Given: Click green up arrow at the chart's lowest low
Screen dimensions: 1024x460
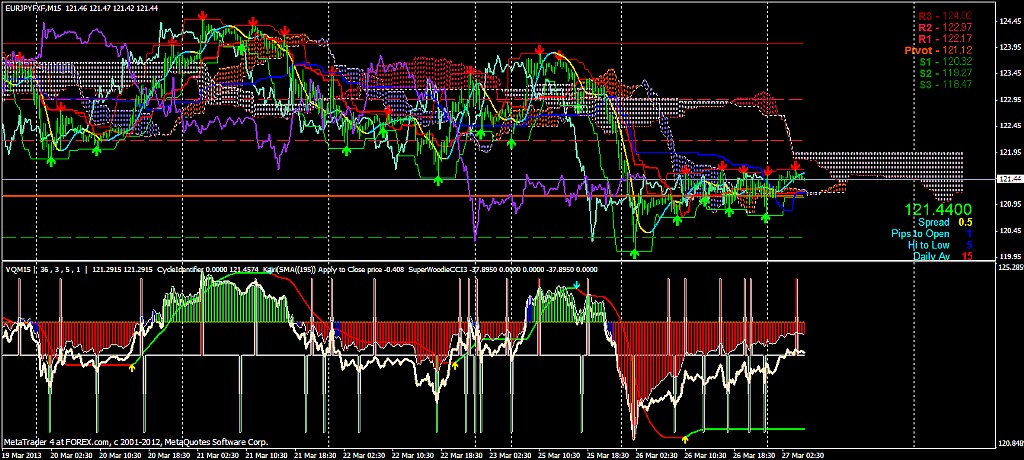Looking at the screenshot, I should coord(633,254).
